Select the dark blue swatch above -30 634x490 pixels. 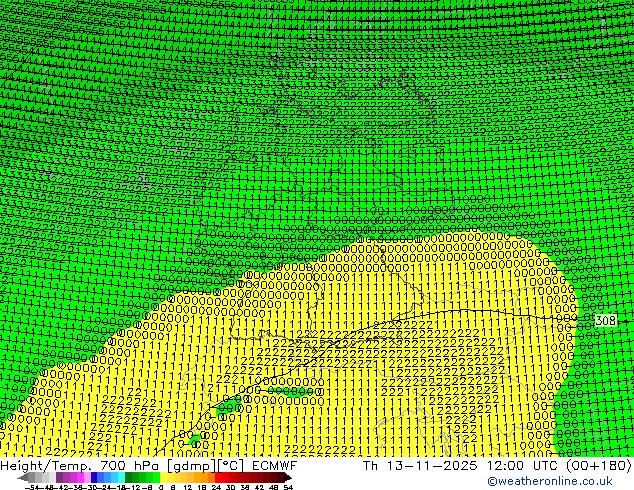94,477
